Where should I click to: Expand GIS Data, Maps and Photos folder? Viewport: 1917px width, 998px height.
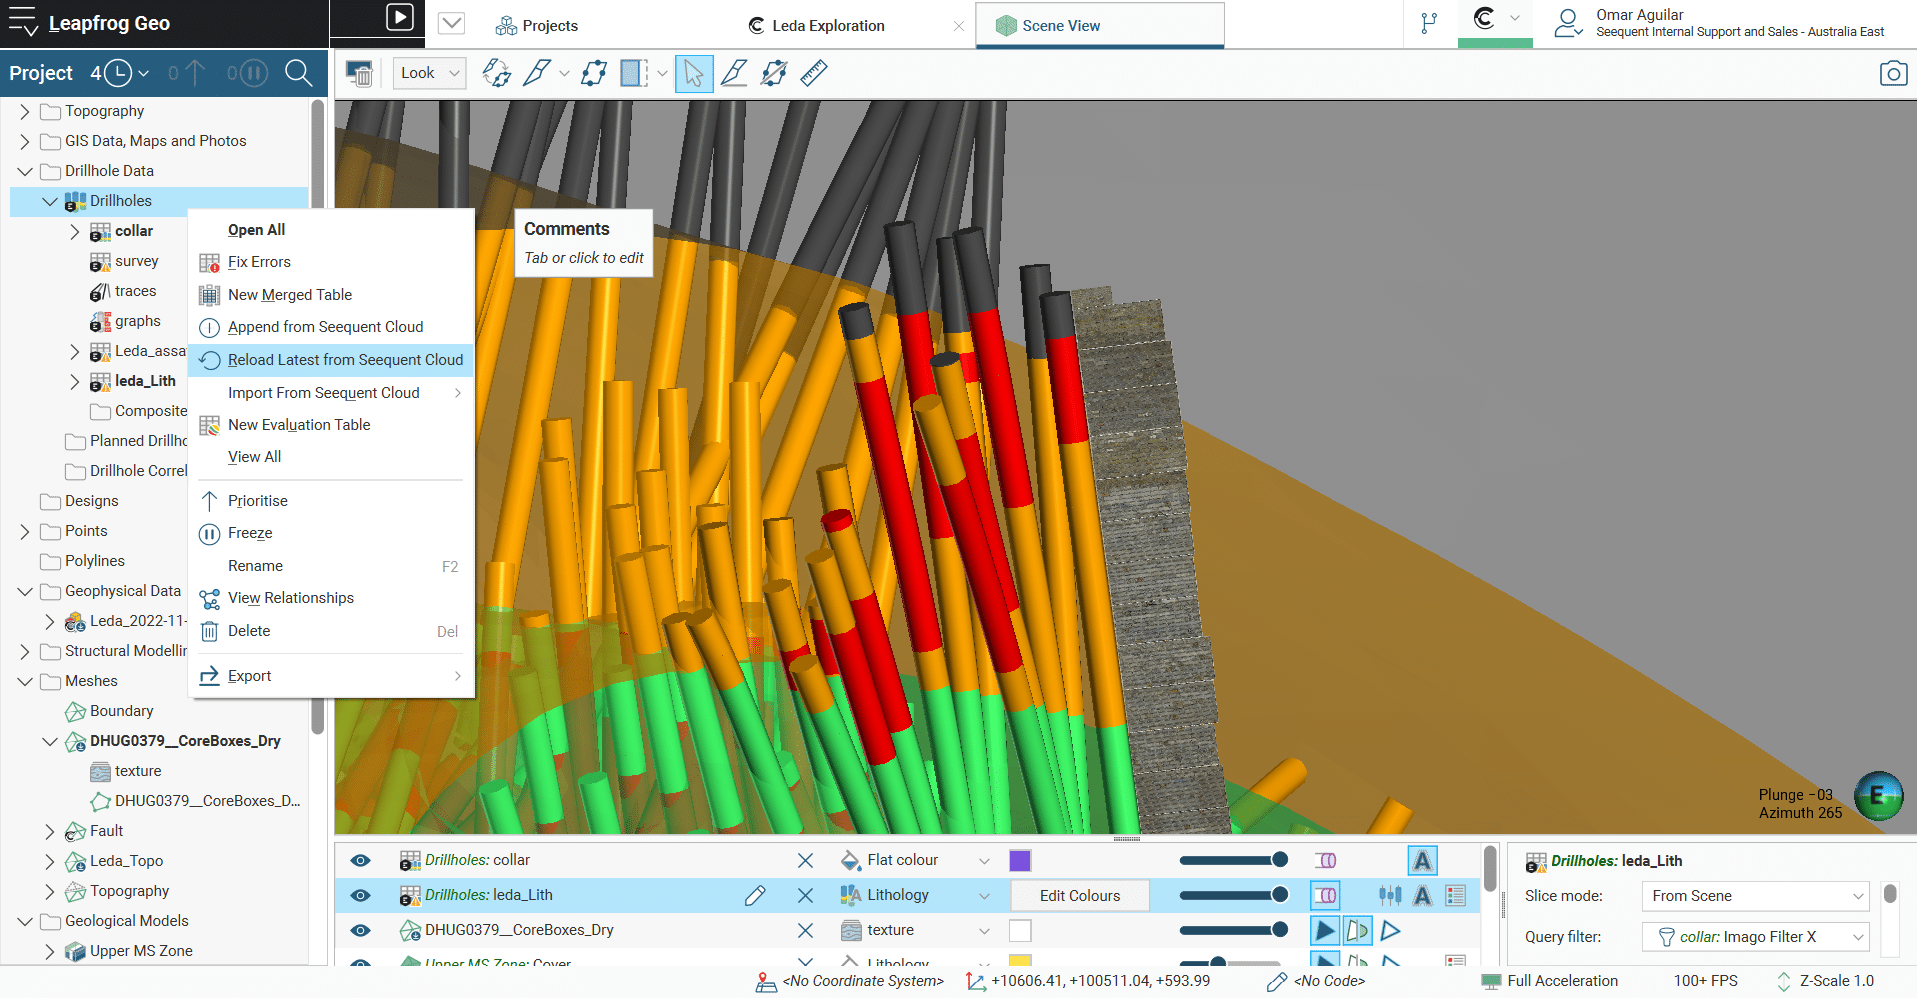pos(25,142)
